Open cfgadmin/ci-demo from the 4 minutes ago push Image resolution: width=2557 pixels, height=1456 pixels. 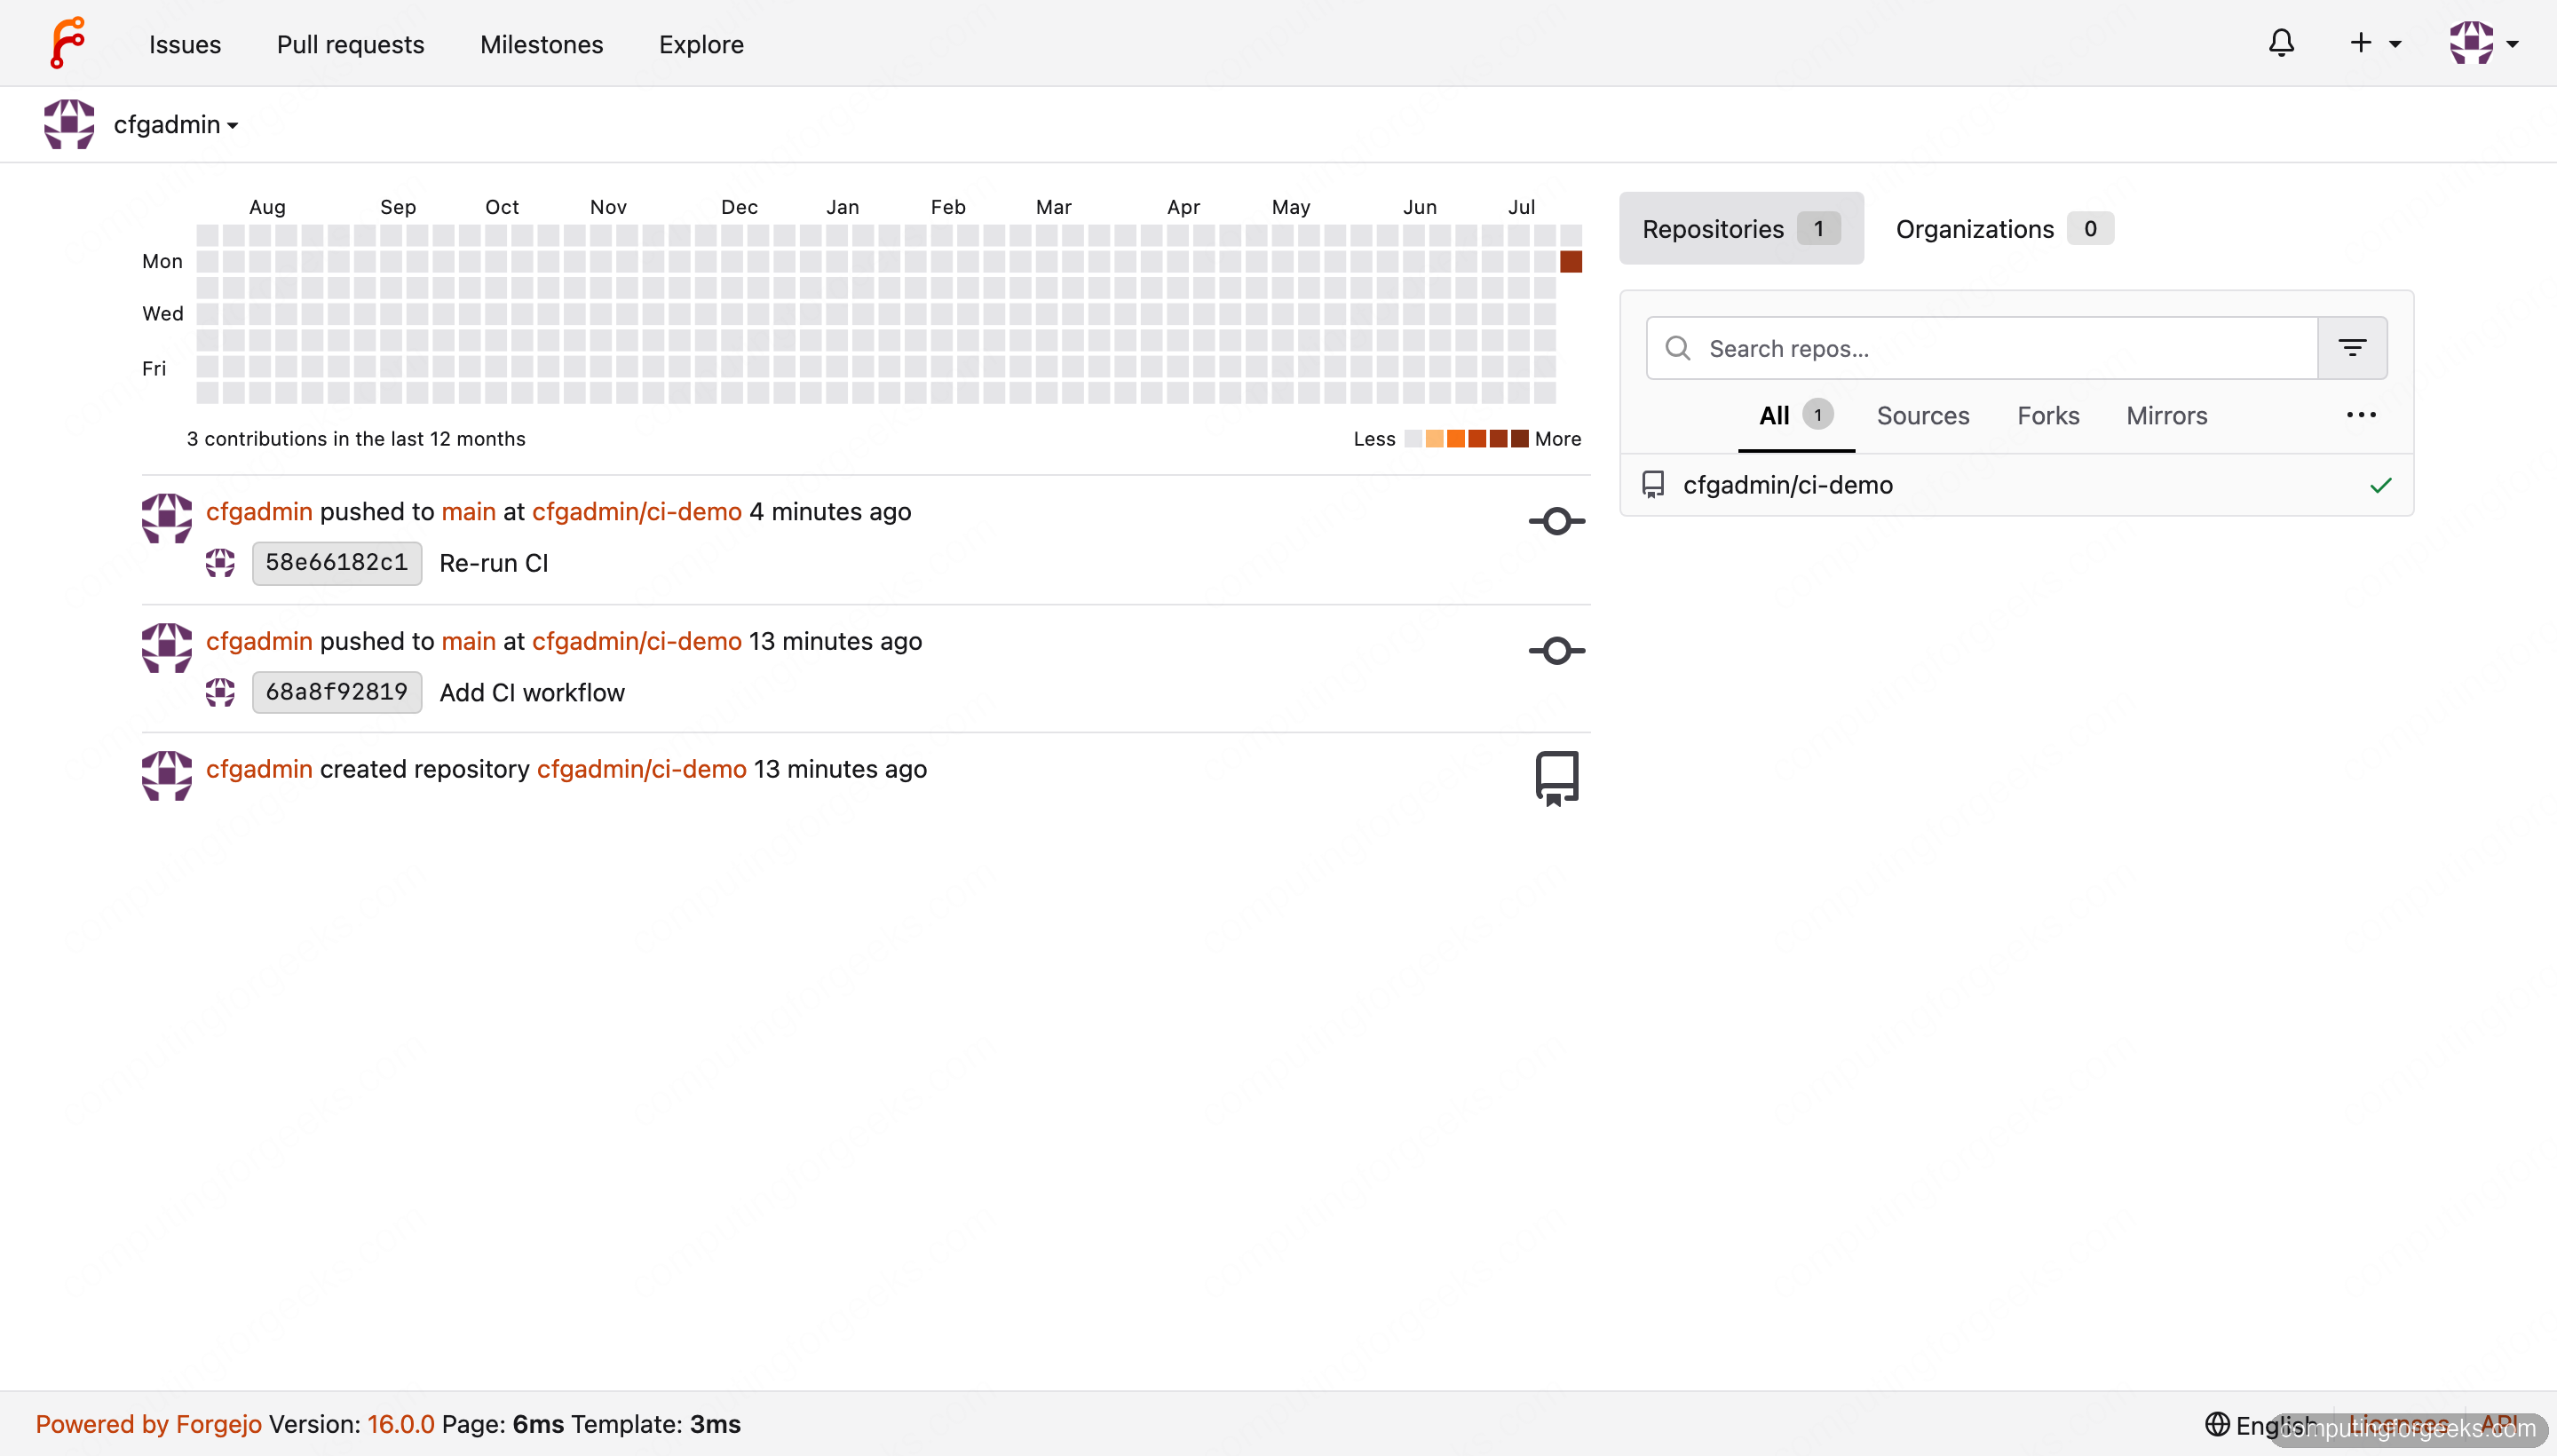click(x=637, y=511)
